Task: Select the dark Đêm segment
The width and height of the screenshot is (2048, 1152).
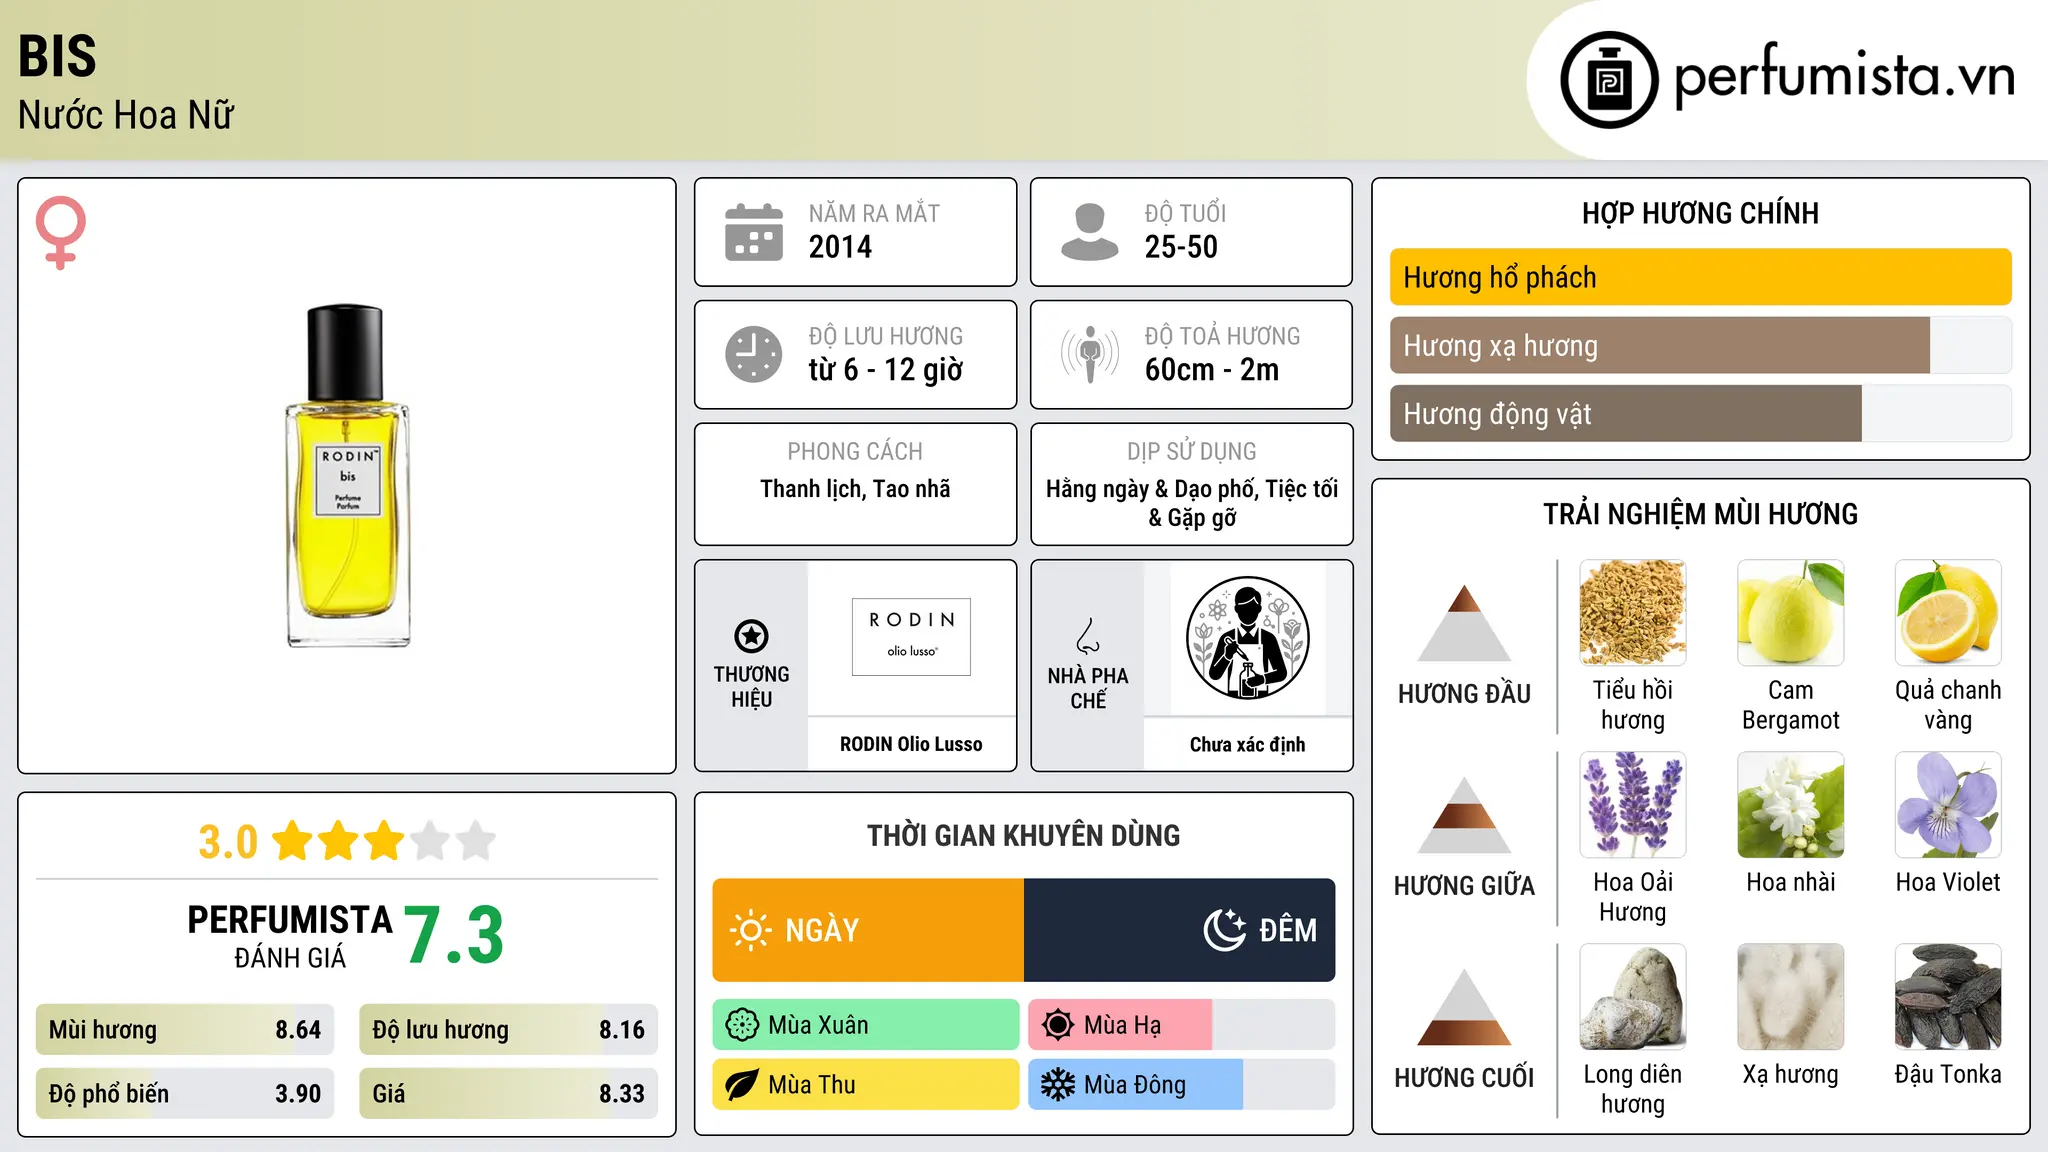Action: tap(1180, 930)
